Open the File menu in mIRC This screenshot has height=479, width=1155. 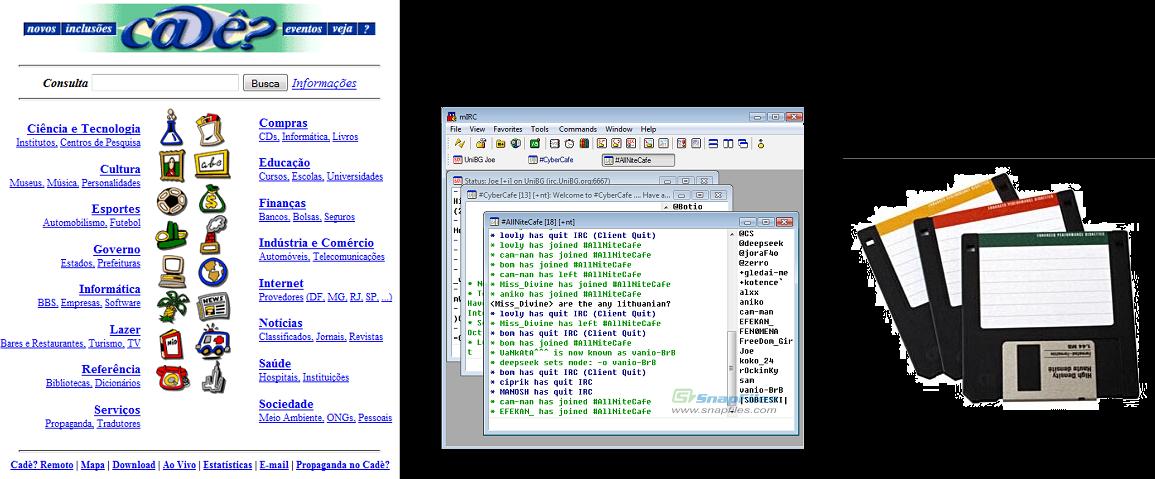pyautogui.click(x=456, y=129)
